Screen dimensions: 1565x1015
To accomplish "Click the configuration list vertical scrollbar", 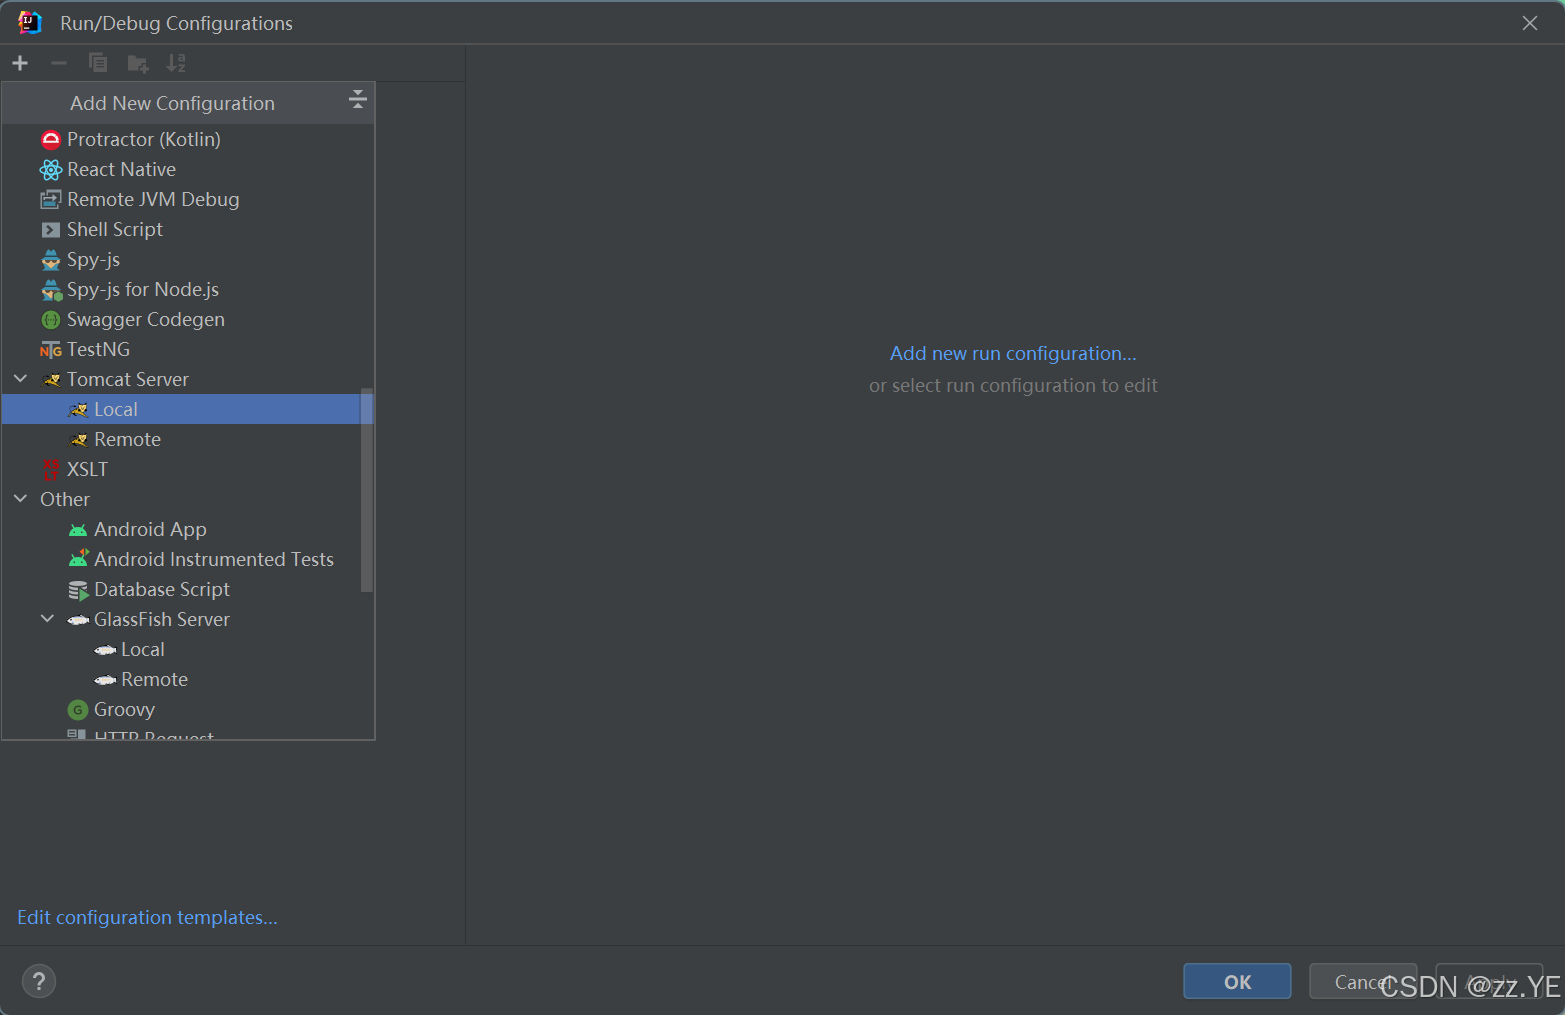I will tap(367, 490).
